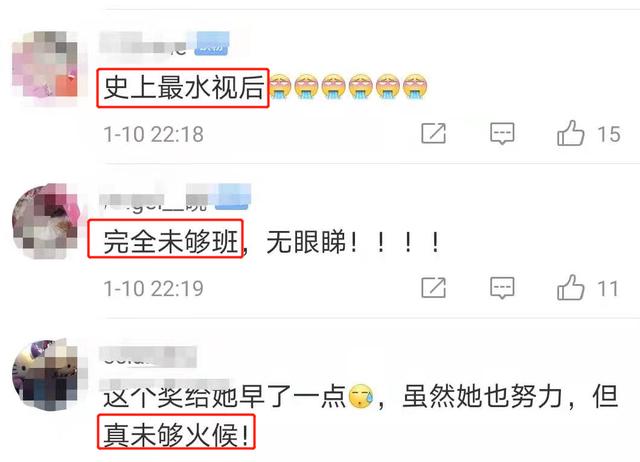Screen dimensions: 640x462
Task: Tap the 11 like count
Action: 608,288
